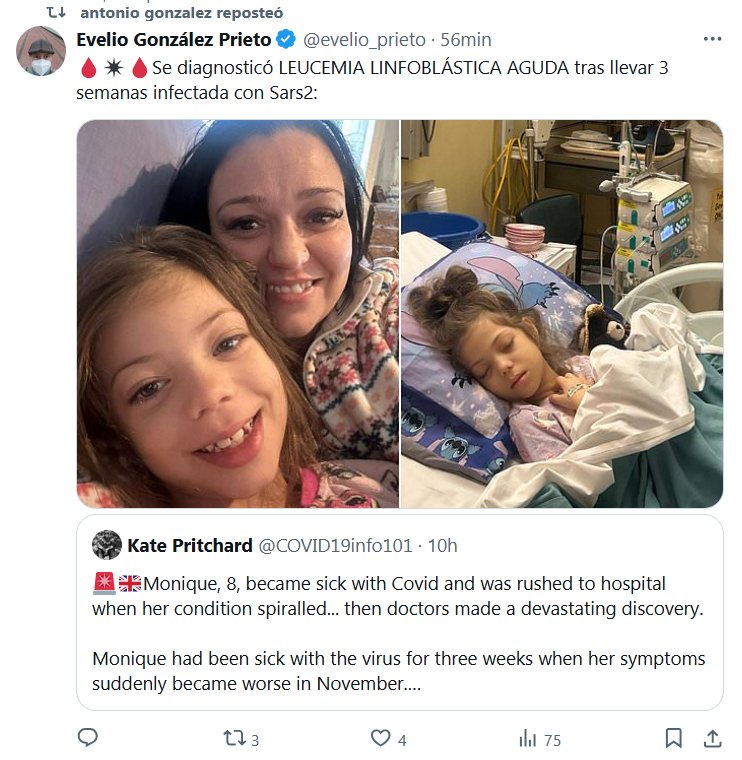The width and height of the screenshot is (742, 760).
Task: Open the 56min timestamp link
Action: pos(466,40)
